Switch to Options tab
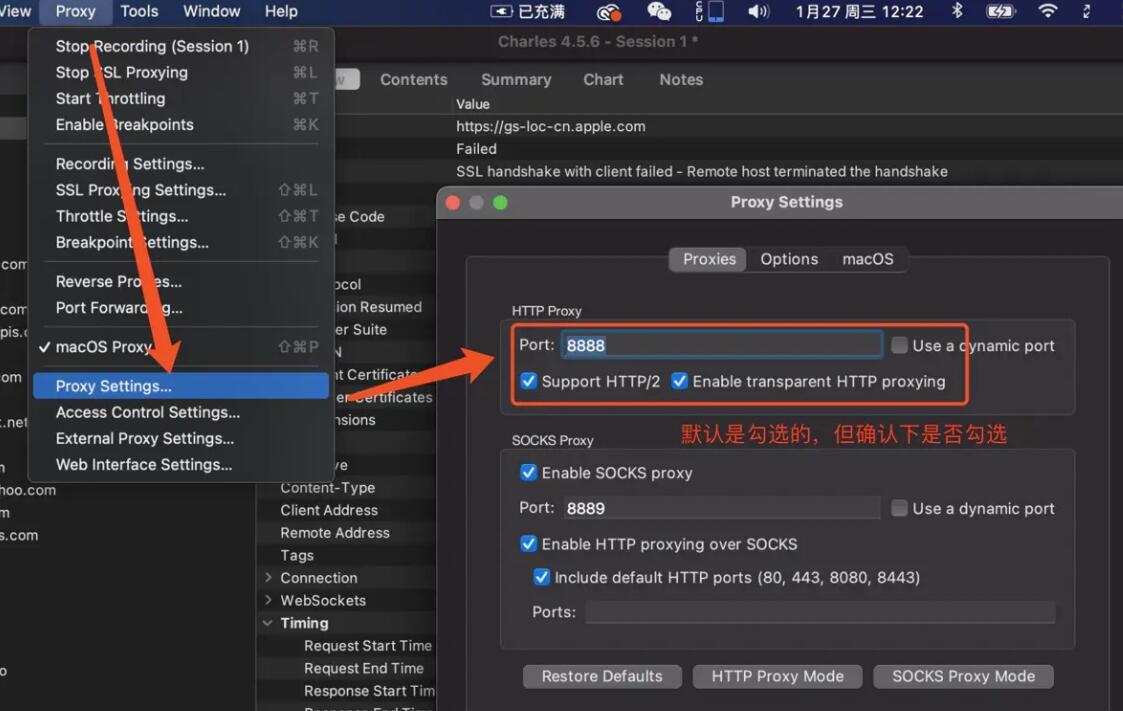Viewport: 1123px width, 711px height. pyautogui.click(x=789, y=259)
